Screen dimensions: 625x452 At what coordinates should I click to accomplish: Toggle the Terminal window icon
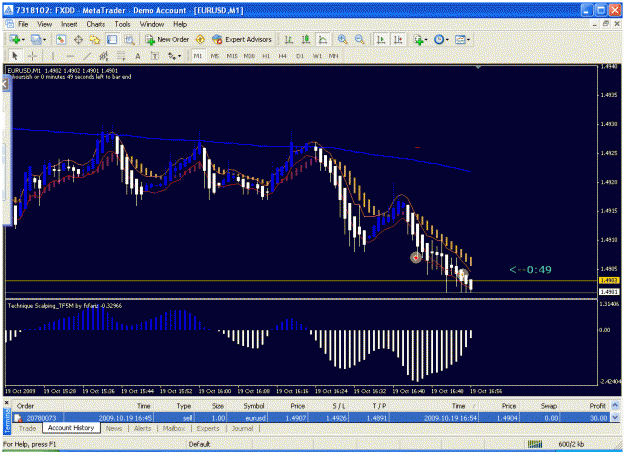(x=112, y=39)
